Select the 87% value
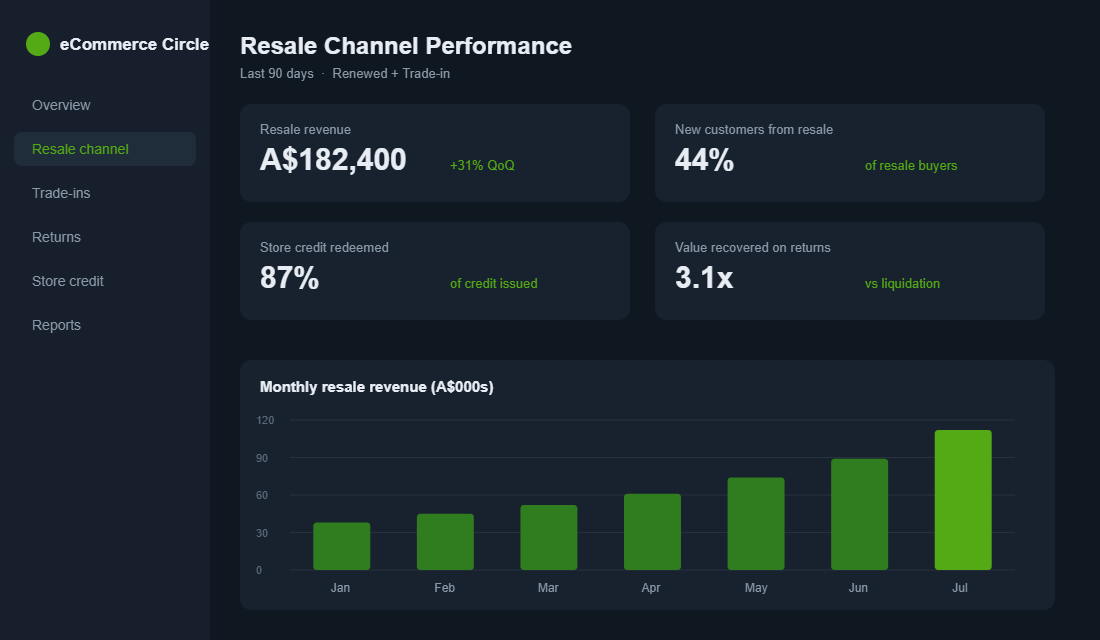 click(289, 278)
